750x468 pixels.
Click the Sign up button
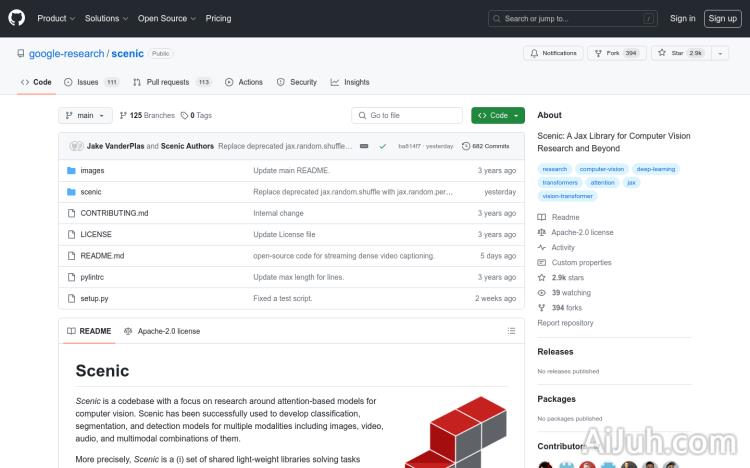[x=721, y=18]
